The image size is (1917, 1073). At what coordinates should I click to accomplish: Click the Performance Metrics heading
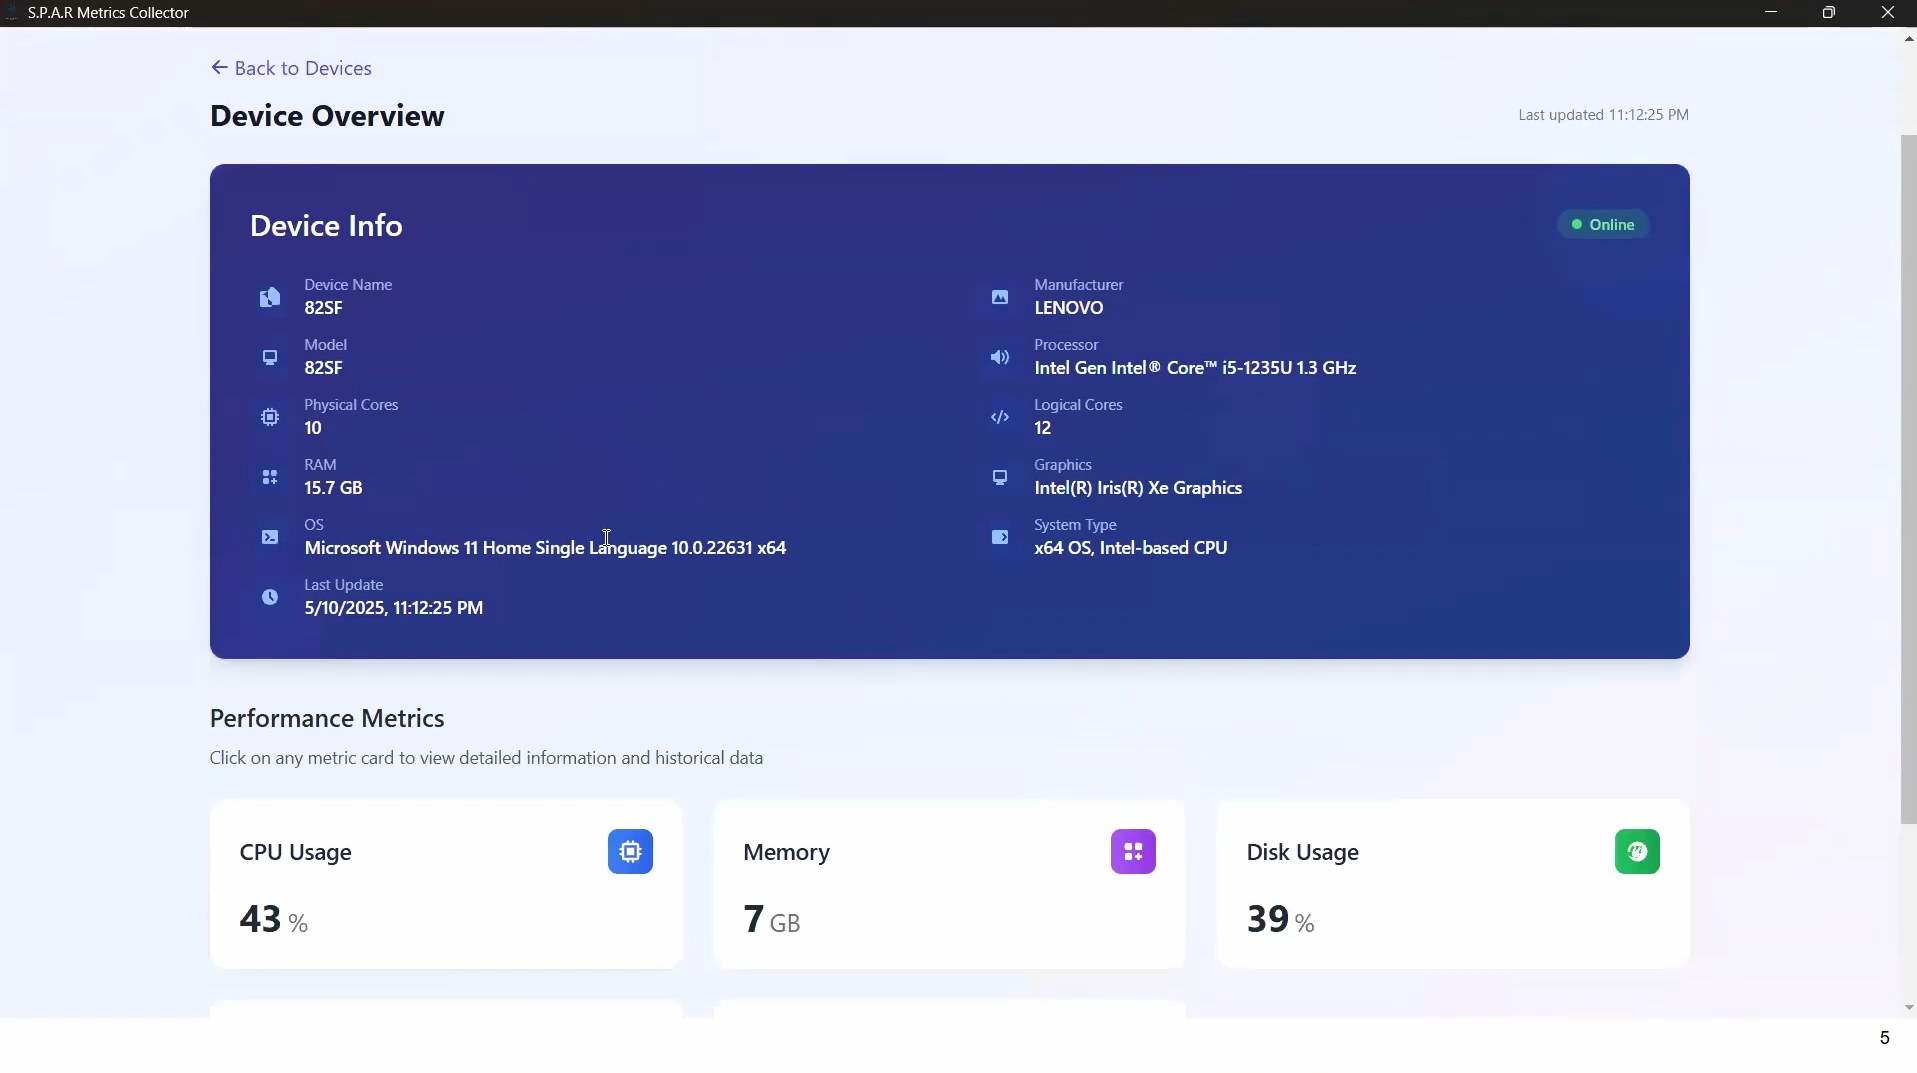tap(327, 718)
